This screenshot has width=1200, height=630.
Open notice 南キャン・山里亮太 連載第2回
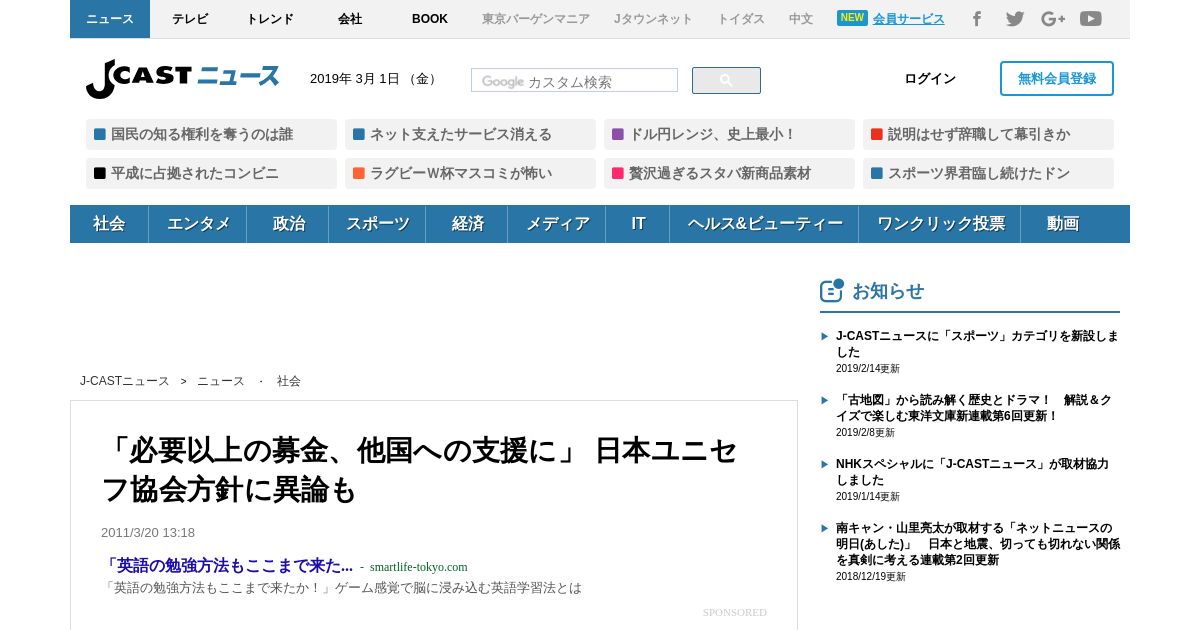[x=977, y=544]
